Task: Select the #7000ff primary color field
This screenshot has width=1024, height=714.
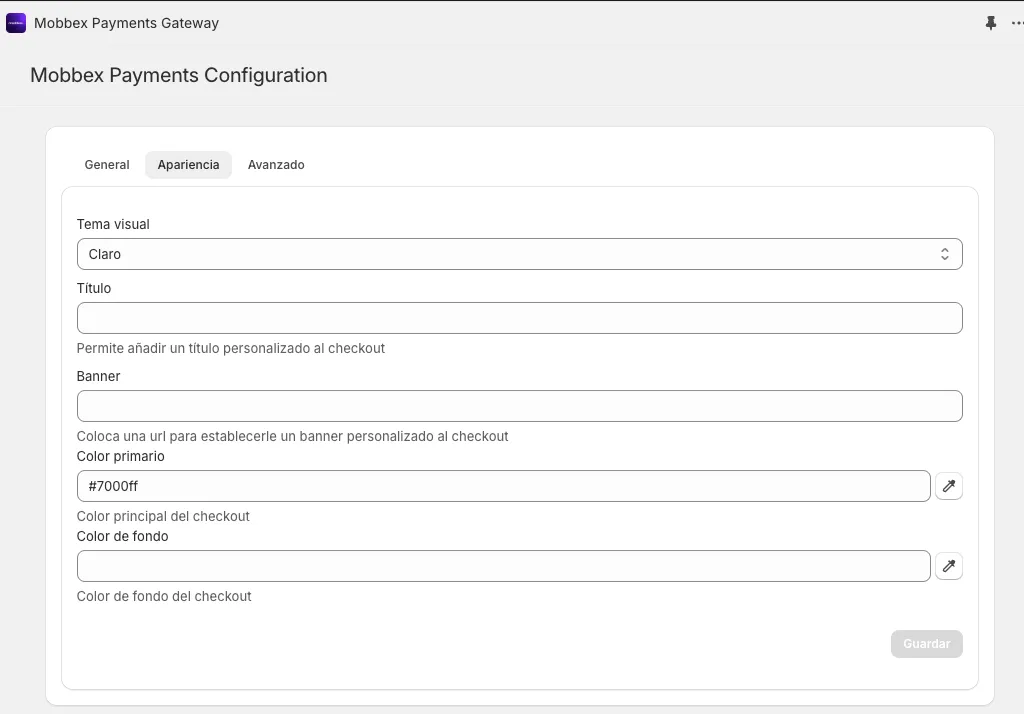Action: 504,486
